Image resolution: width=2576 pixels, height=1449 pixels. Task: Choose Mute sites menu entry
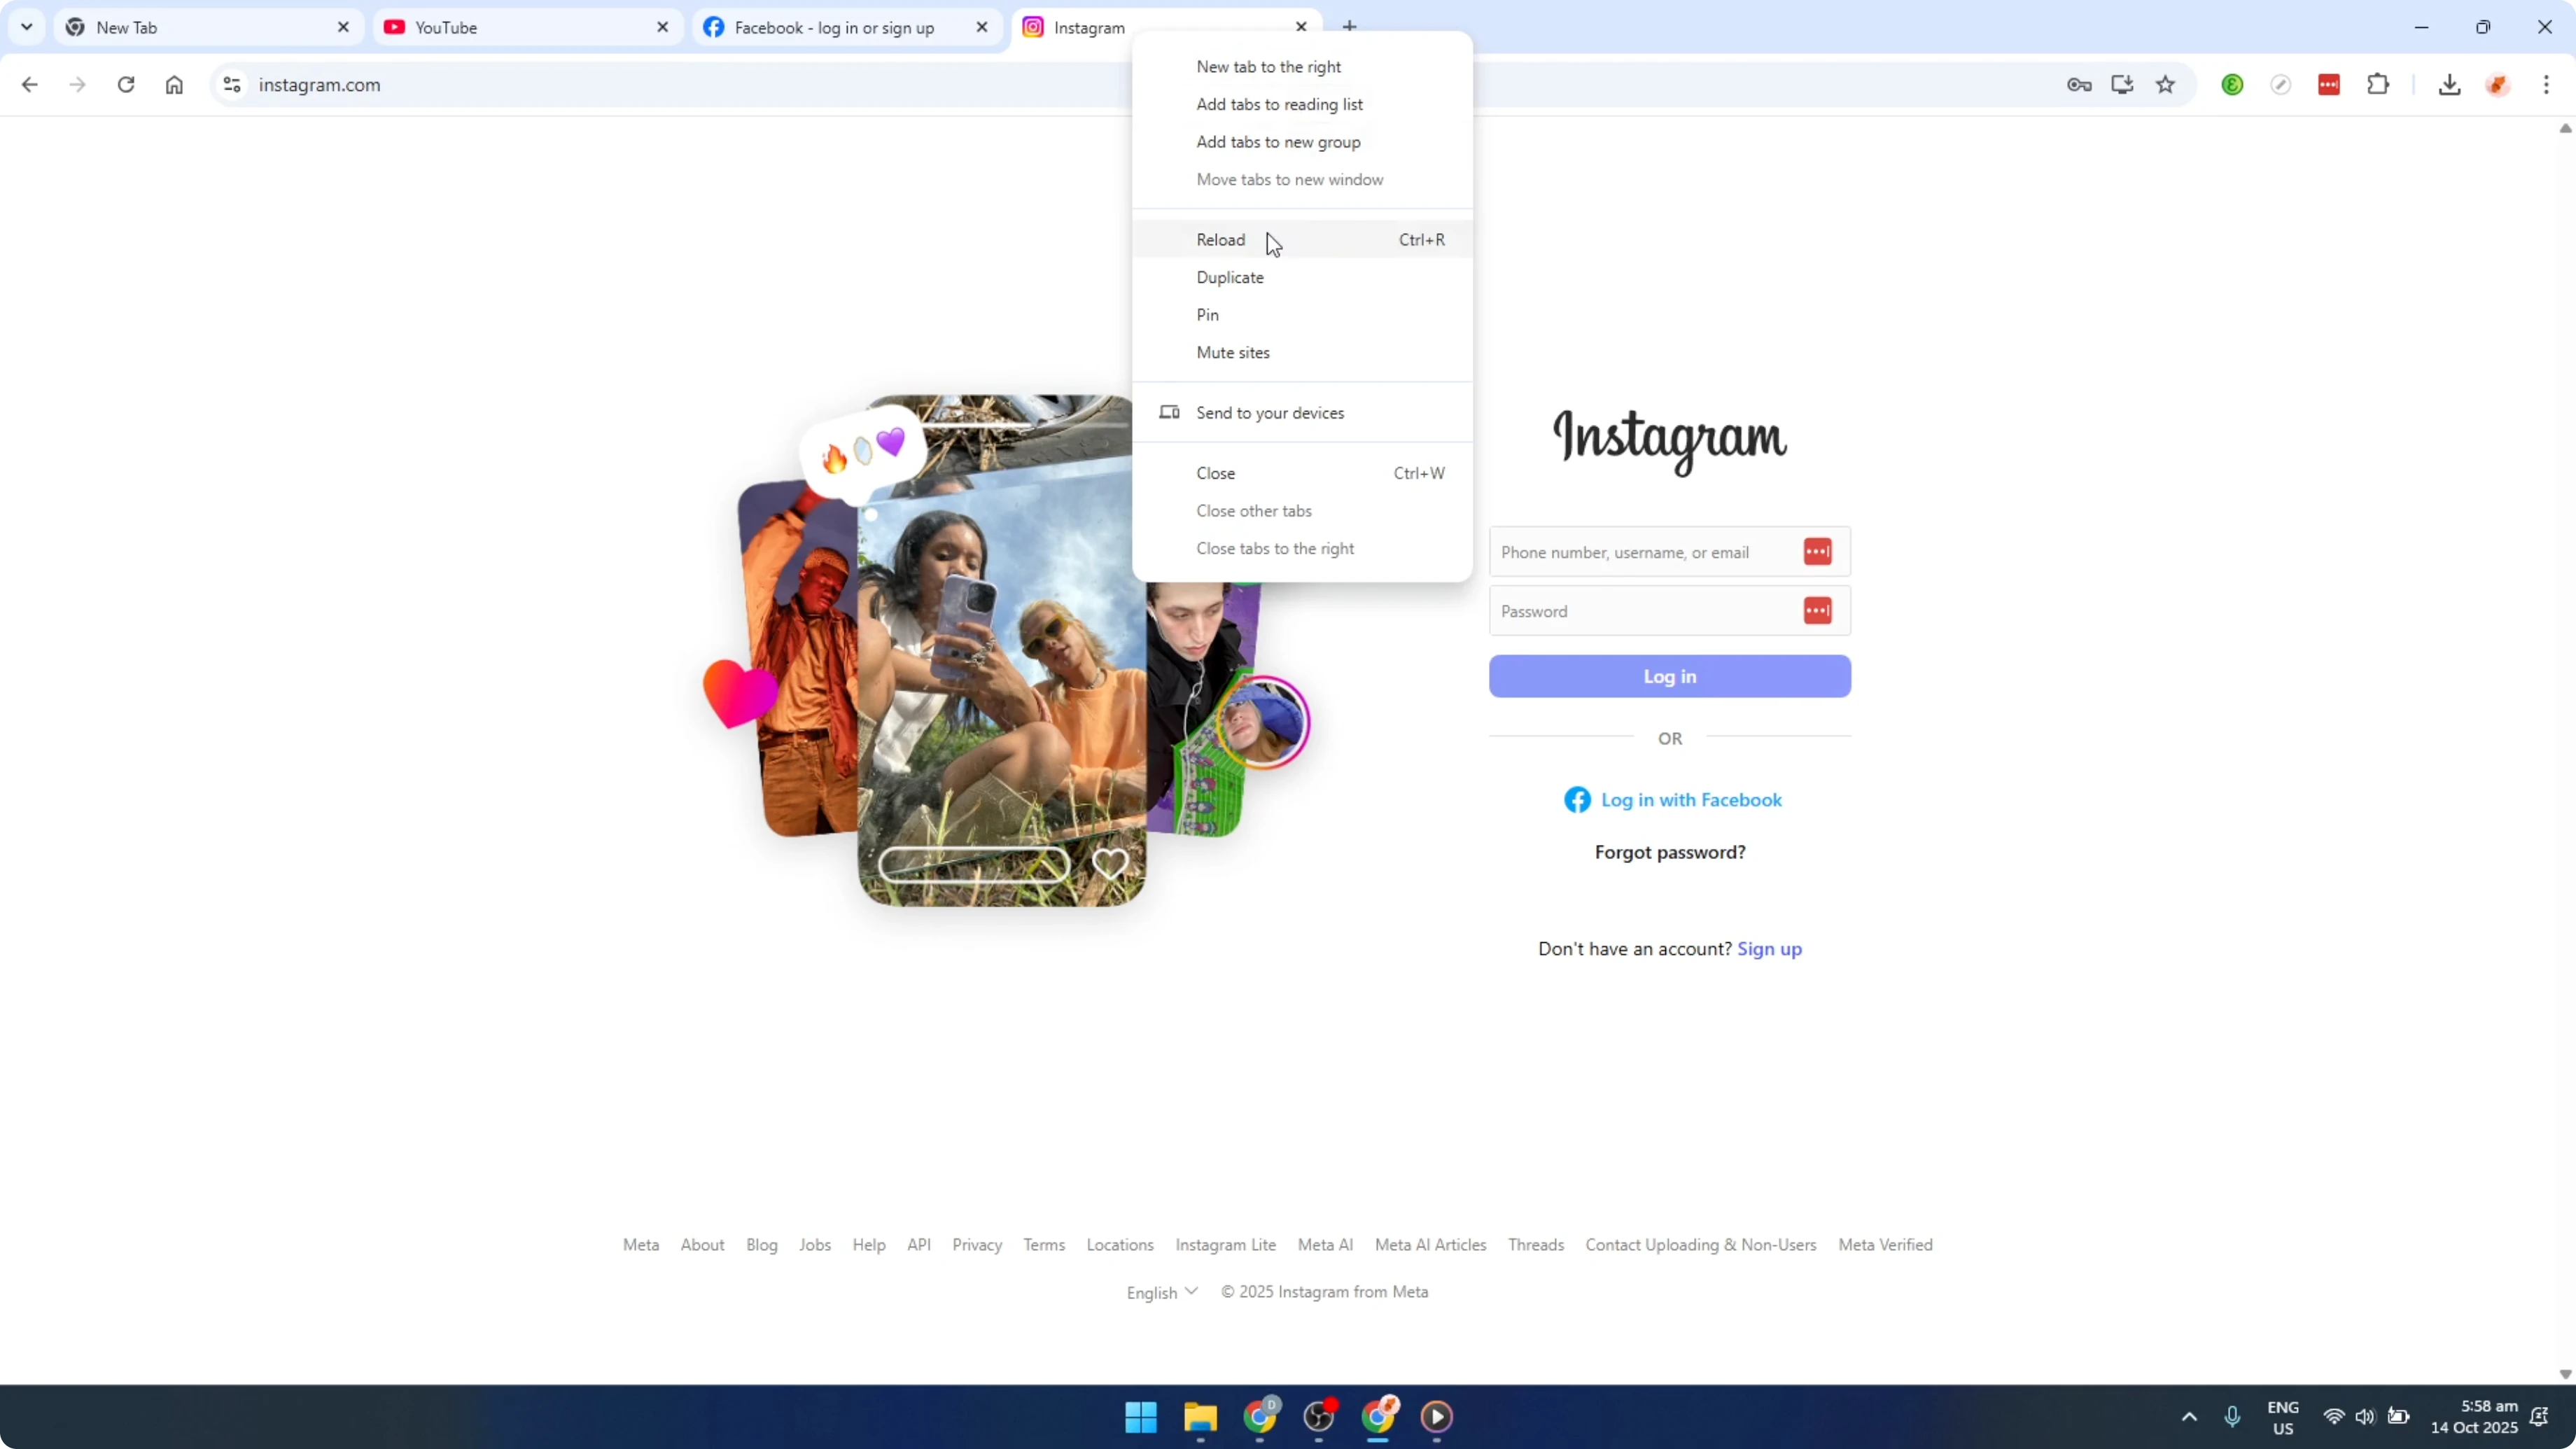[1302, 353]
